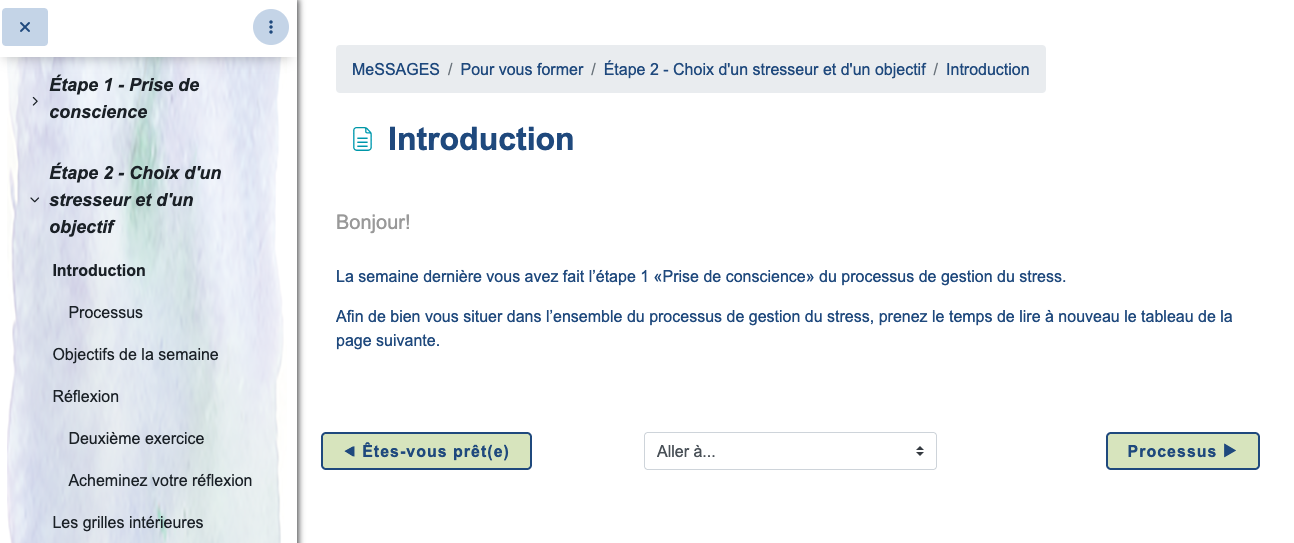Open Processus page from the sidebar
This screenshot has height=543, width=1294.
tap(105, 312)
